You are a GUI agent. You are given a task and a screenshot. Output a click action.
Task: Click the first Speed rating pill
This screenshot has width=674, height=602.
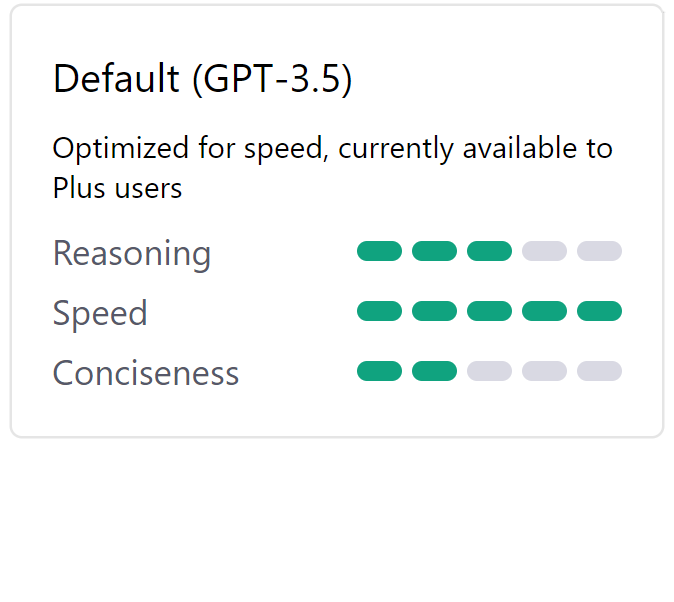[379, 311]
